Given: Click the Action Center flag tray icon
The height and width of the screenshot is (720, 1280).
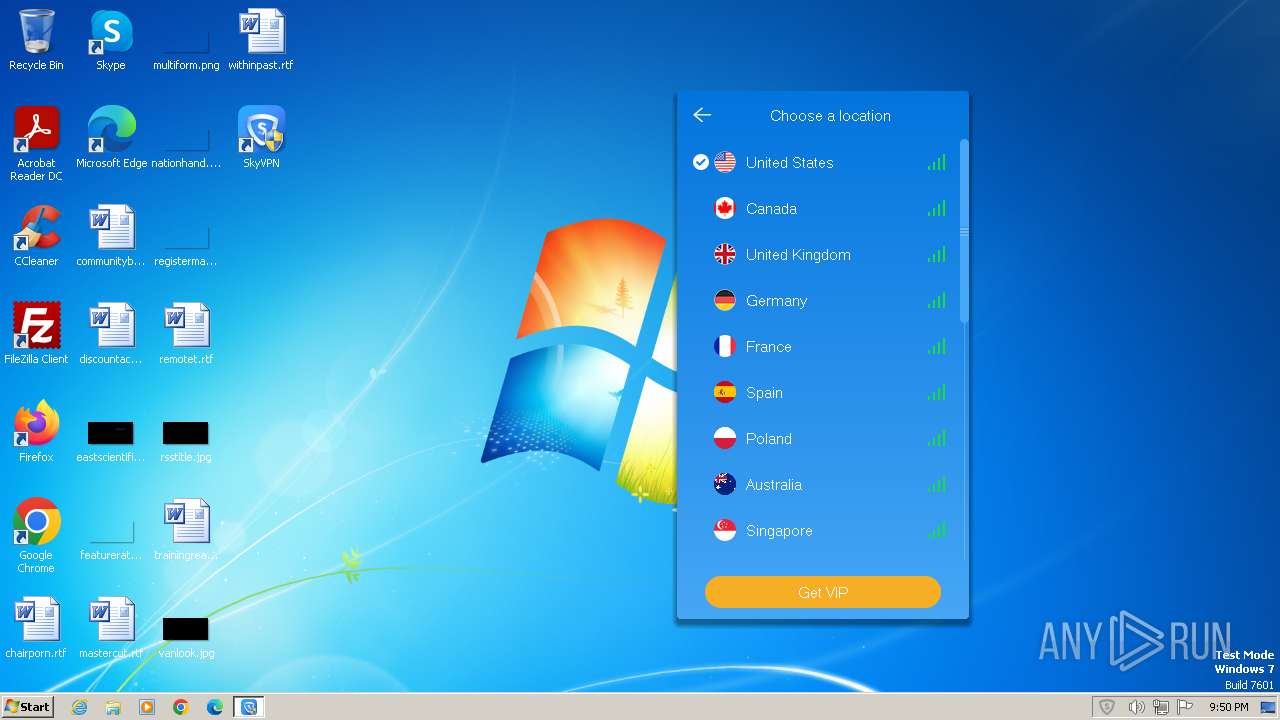Looking at the screenshot, I should click(x=1185, y=707).
